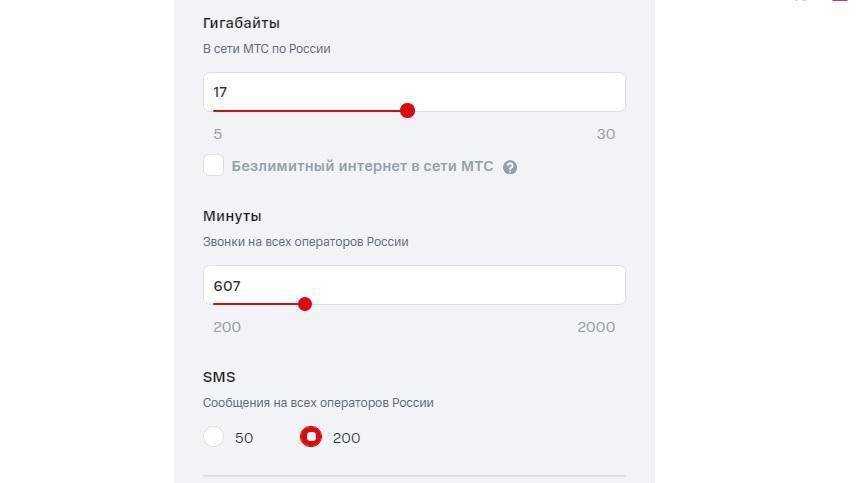This screenshot has width=865, height=483.
Task: Click the minimum 5 label under gigabytes slider
Action: (x=218, y=134)
